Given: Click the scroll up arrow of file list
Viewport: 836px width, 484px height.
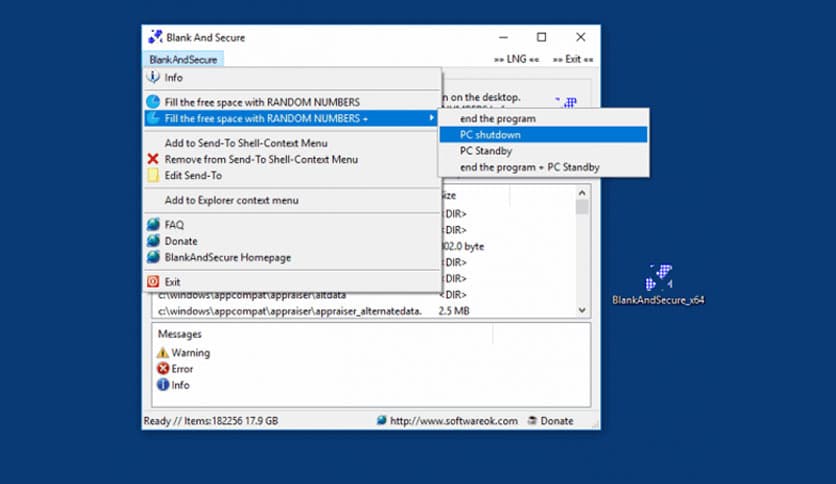Looking at the screenshot, I should [x=582, y=193].
